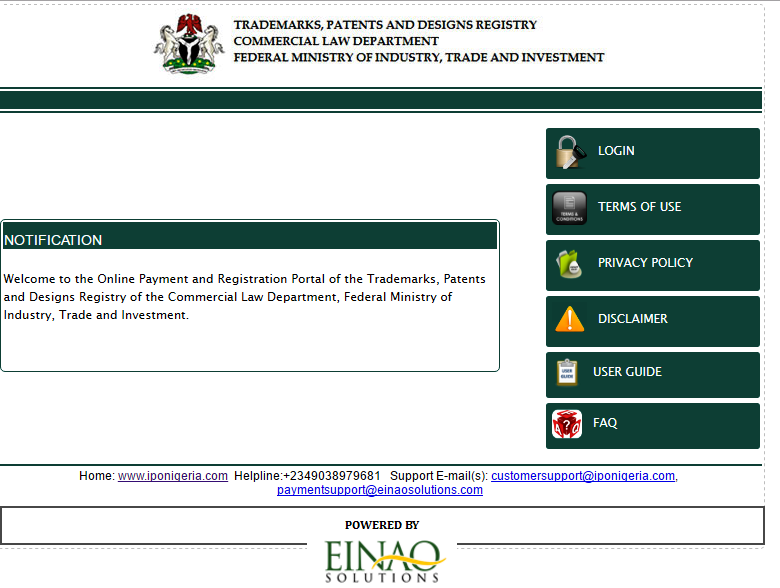Click the padlock icon beside Login
The image size is (780, 588).
pos(570,152)
